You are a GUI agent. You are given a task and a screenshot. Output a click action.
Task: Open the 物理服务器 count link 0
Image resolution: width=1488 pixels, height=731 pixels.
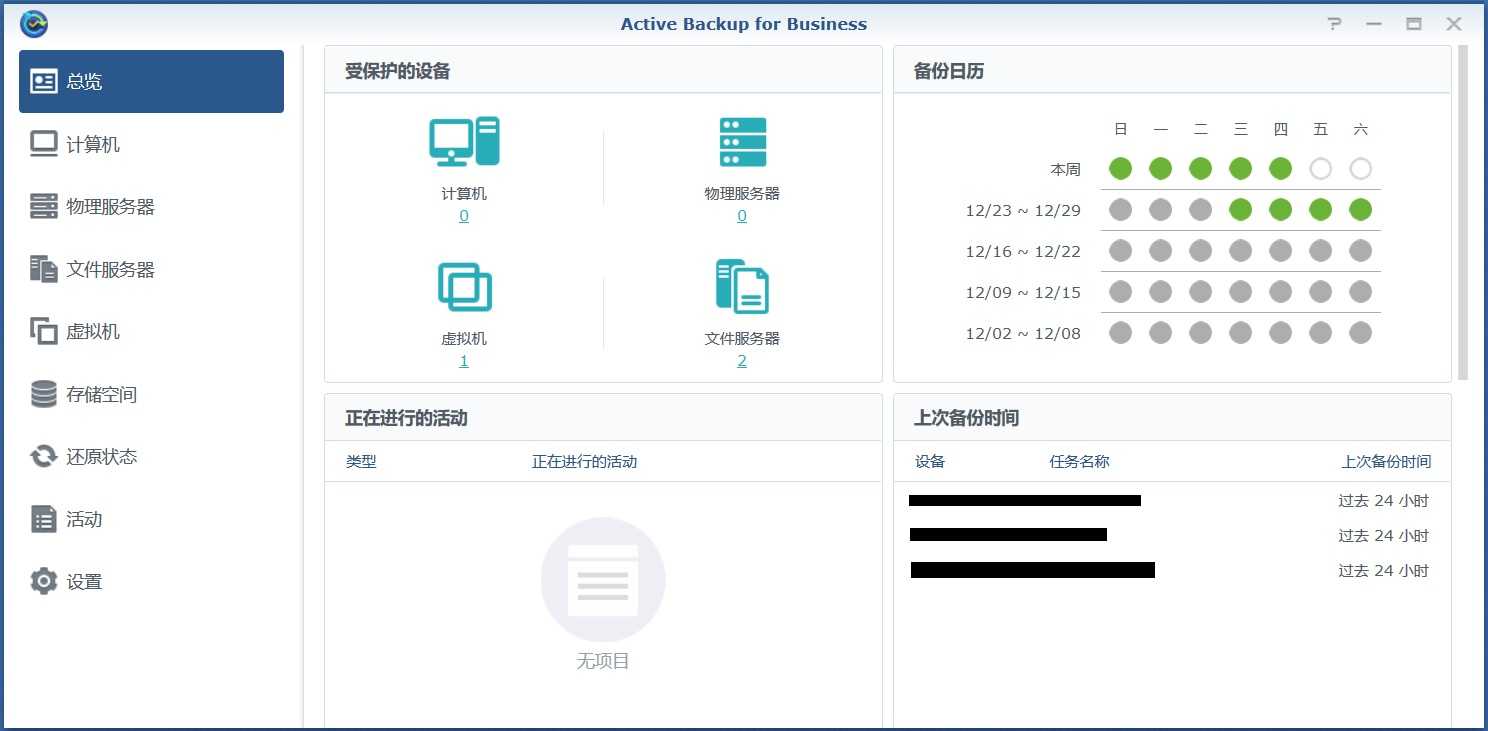(x=742, y=216)
